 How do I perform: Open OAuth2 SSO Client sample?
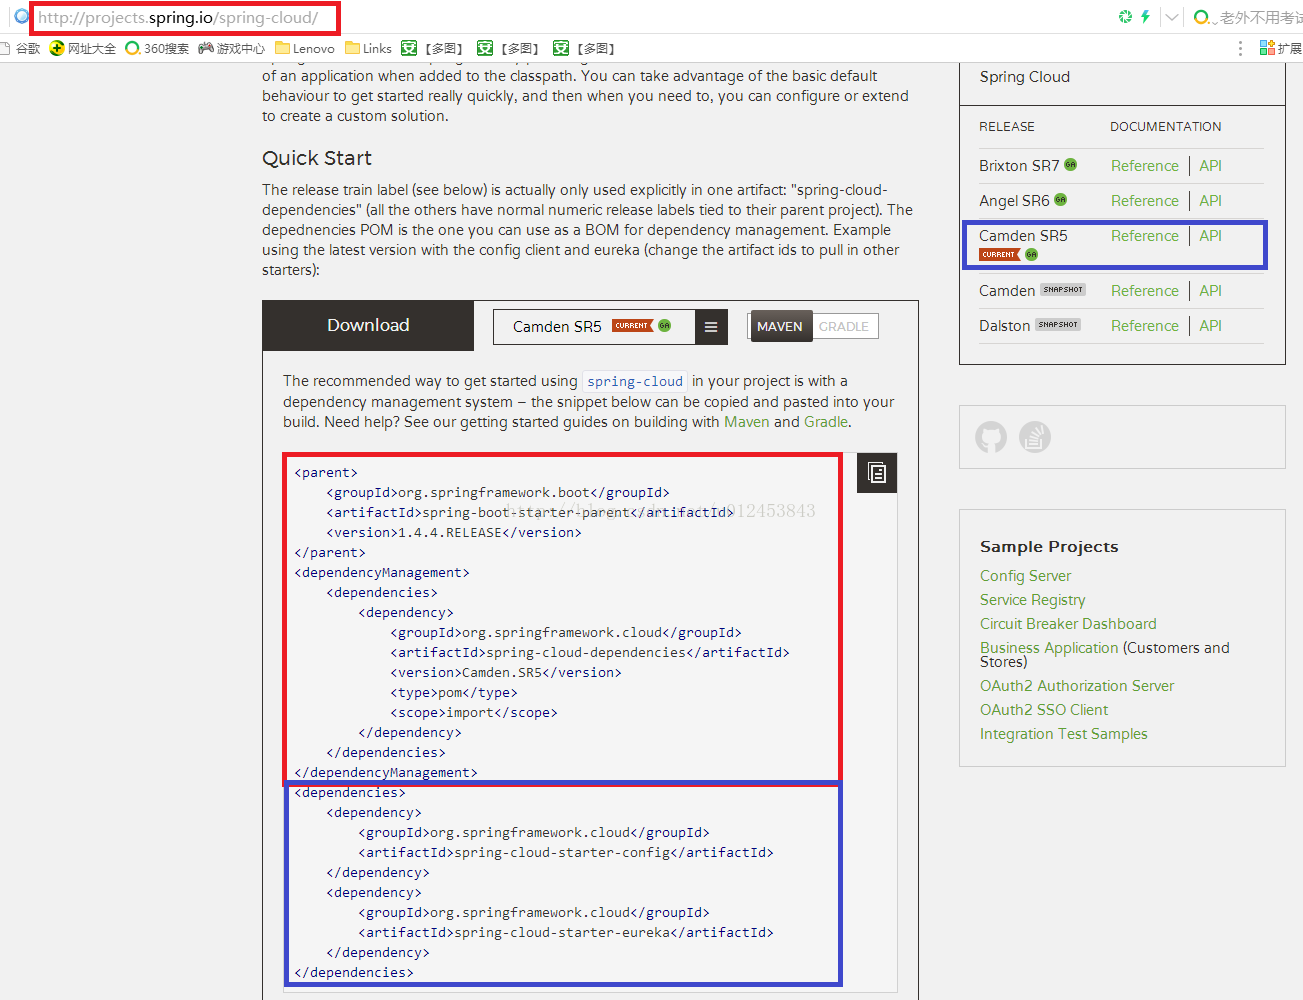[x=1044, y=710]
